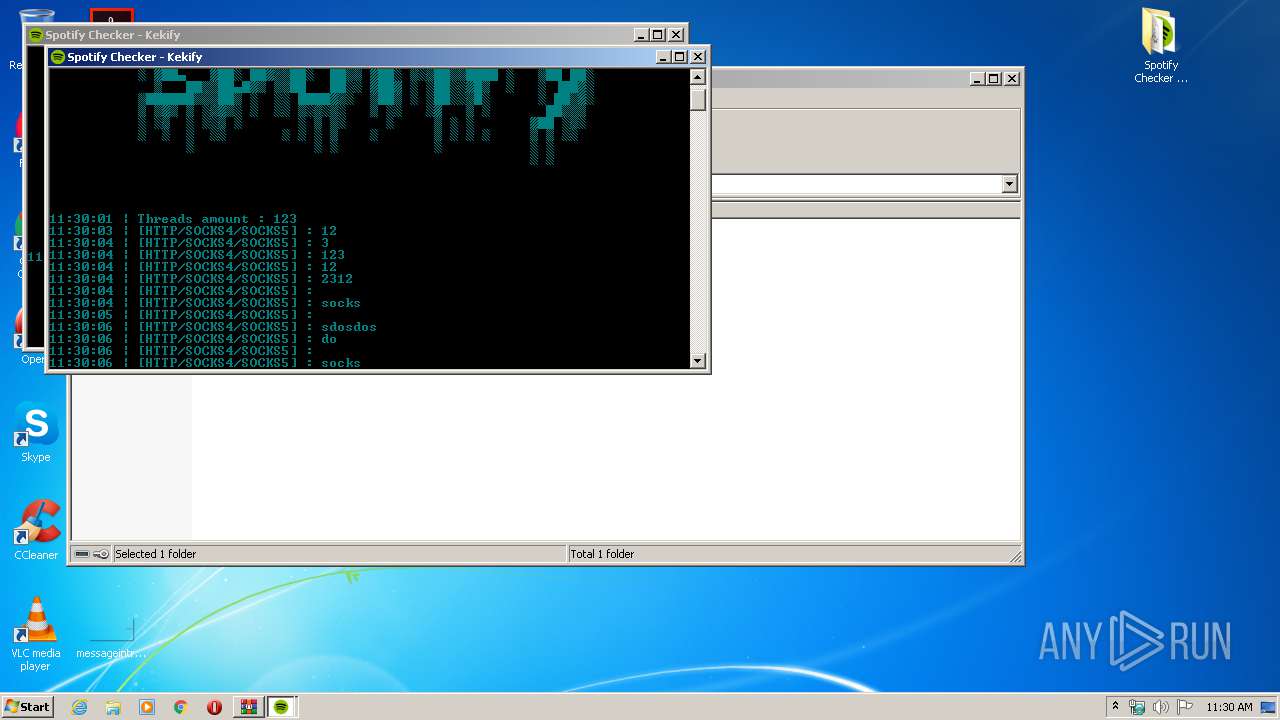This screenshot has width=1280, height=720.
Task: Click 'Selected 1 folder' status text
Action: point(156,554)
